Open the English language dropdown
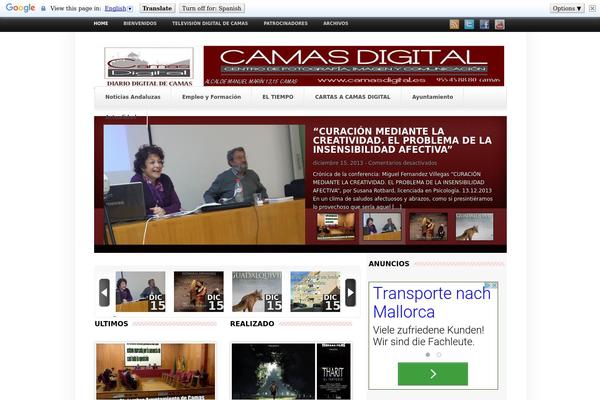The width and height of the screenshot is (600, 400). point(119,8)
